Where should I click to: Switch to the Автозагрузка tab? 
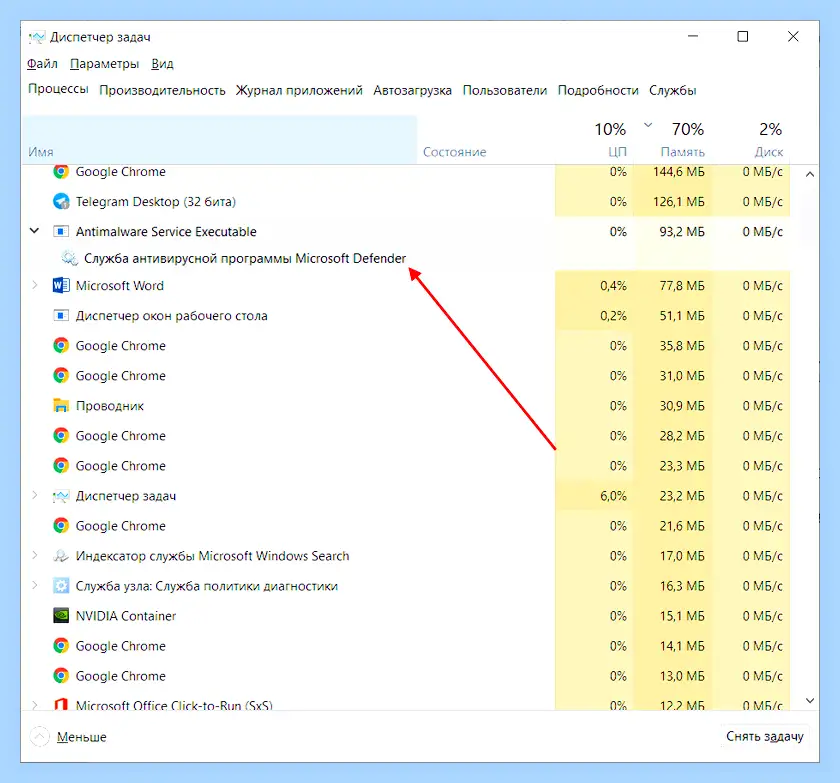click(412, 91)
